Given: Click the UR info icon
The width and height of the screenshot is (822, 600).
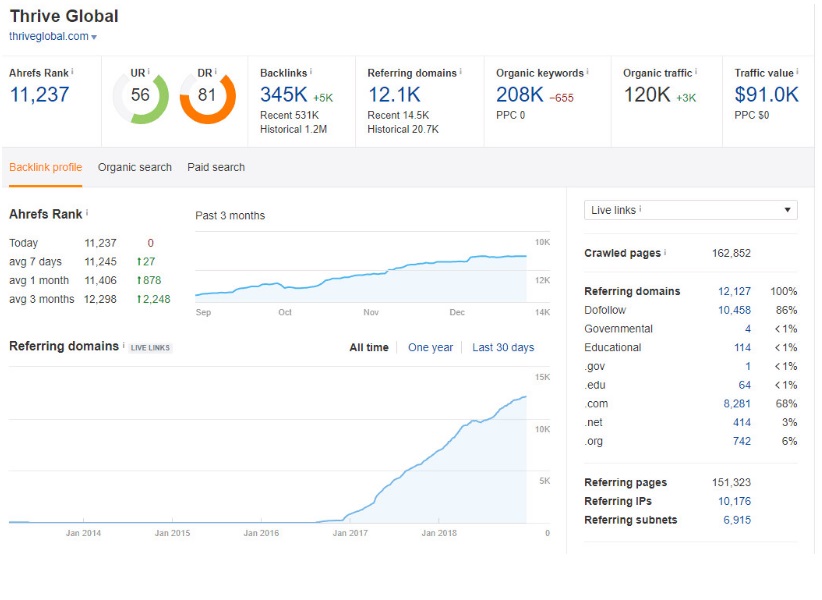Looking at the screenshot, I should (x=149, y=72).
